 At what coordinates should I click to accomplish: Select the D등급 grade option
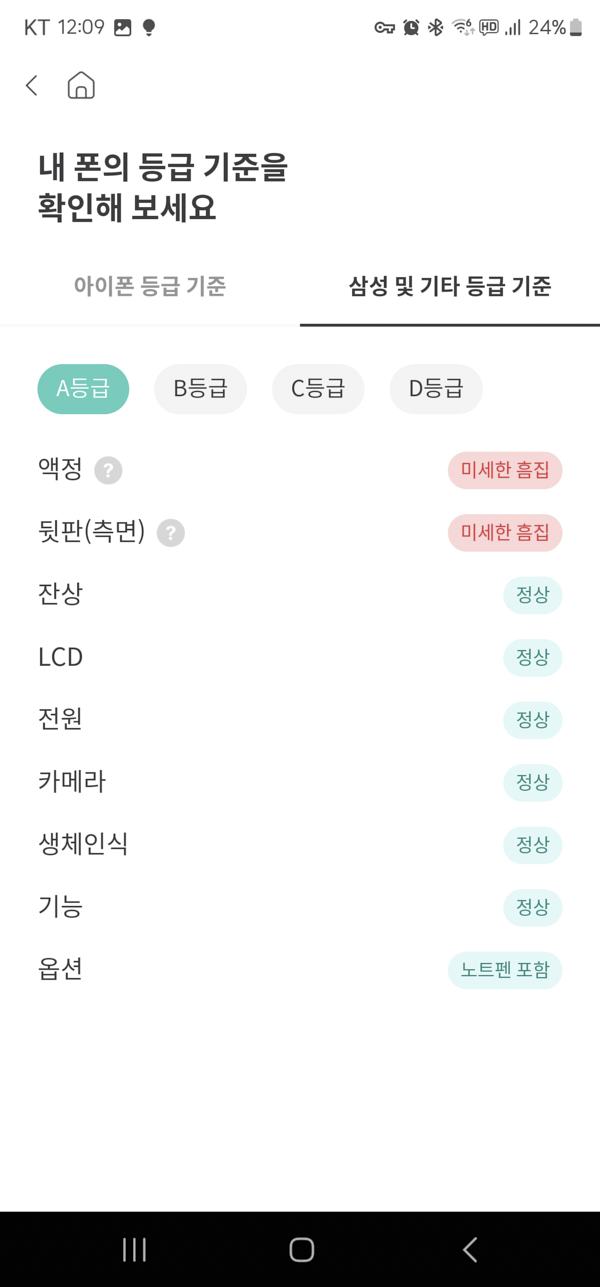point(435,389)
